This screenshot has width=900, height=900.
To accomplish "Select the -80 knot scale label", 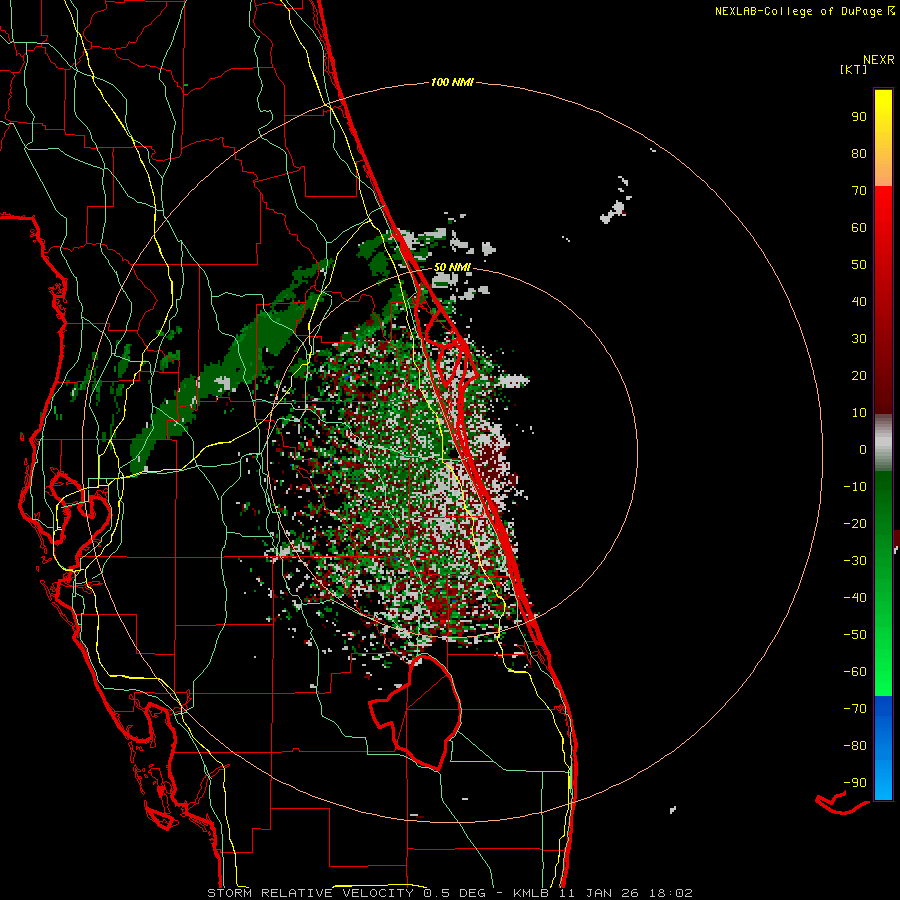I will (x=855, y=746).
